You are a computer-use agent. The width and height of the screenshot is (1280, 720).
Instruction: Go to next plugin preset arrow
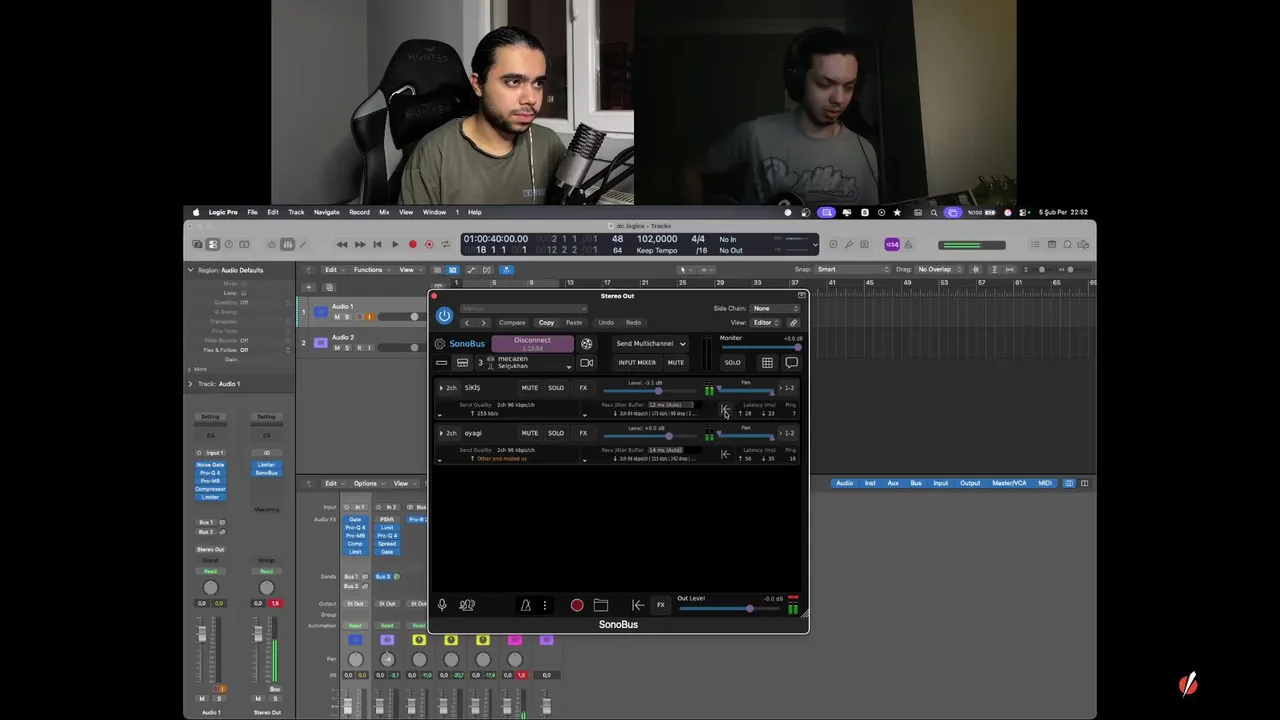point(484,323)
